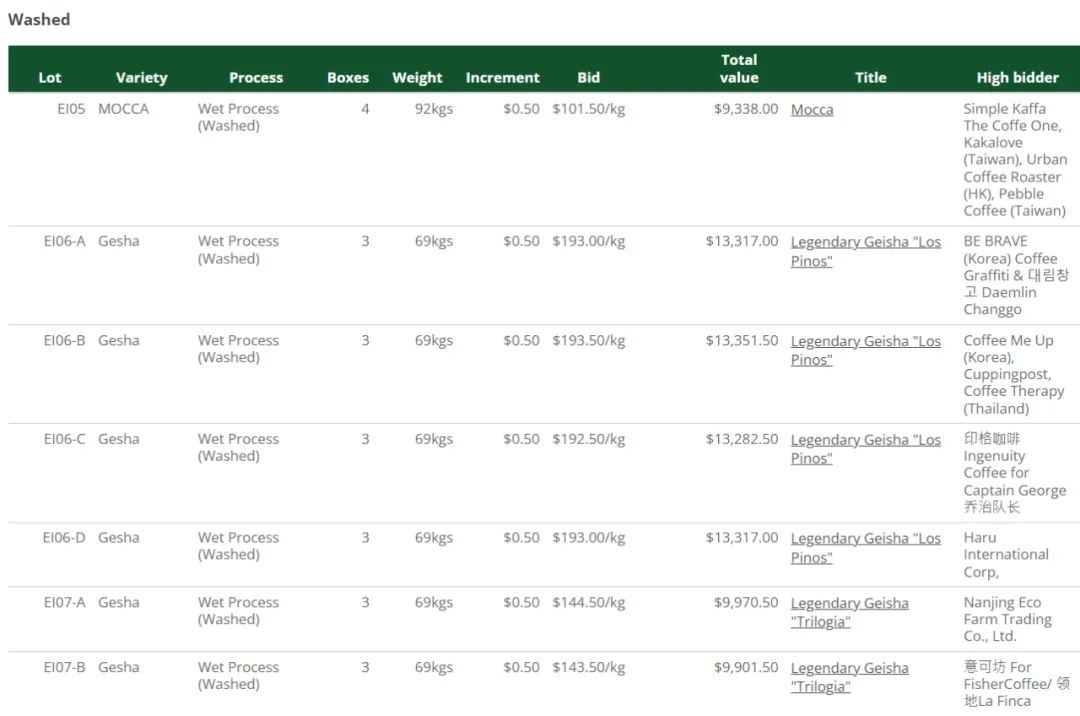Click the Total value column header
Viewport: 1080px width, 716px height.
(739, 69)
